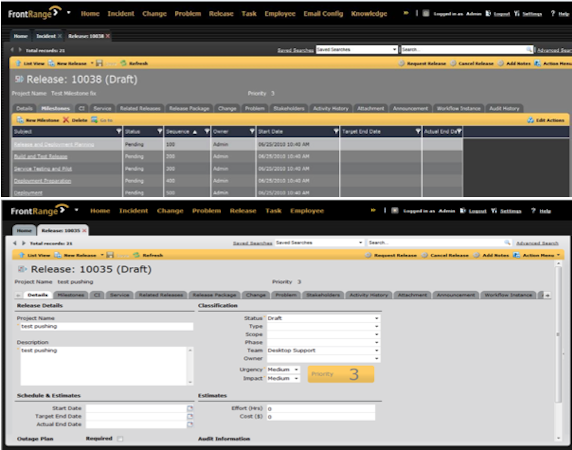Screen dimensions: 572x450
Task: Tick the Outage Plan Required checkbox
Action: point(120,439)
